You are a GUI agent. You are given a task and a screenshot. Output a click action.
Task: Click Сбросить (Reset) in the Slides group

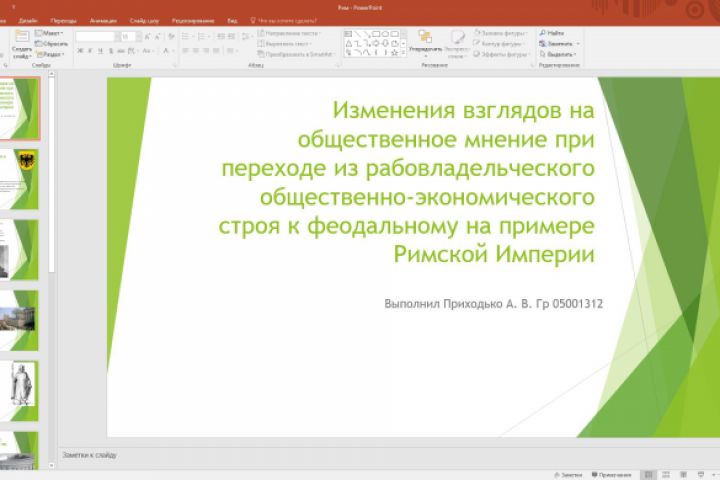pos(52,44)
